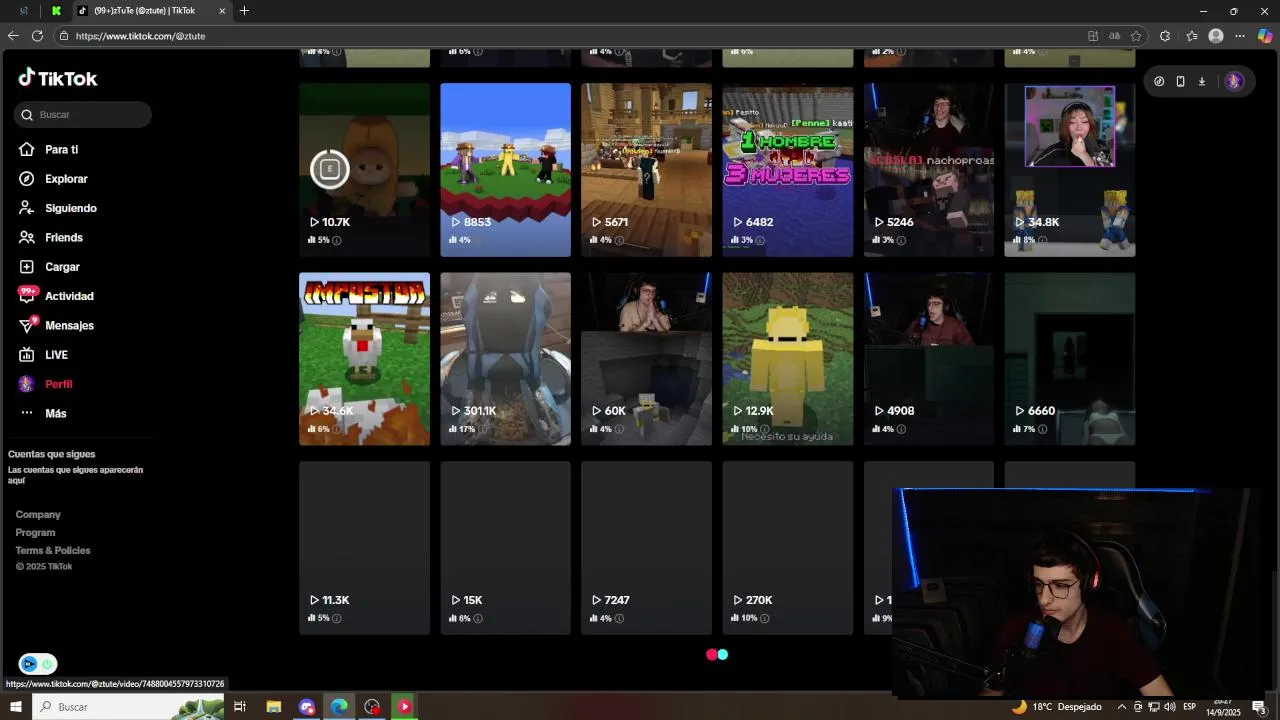The height and width of the screenshot is (720, 1280).
Task: Open the loading video with 11.3K views
Action: pos(364,548)
